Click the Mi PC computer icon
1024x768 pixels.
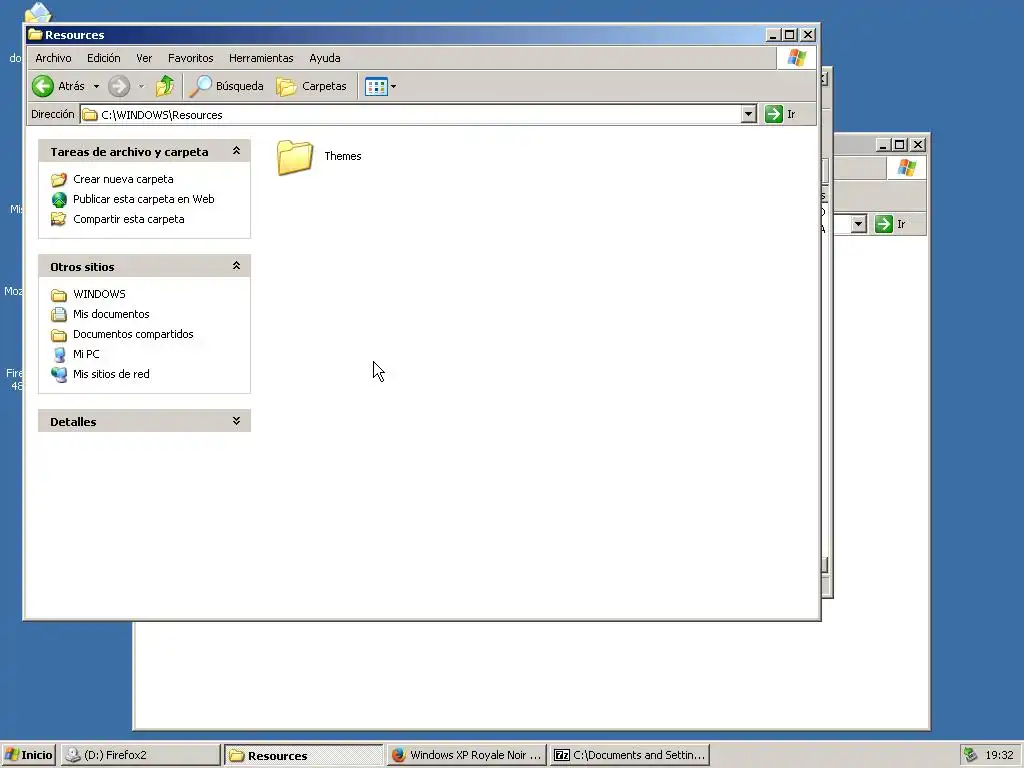pyautogui.click(x=59, y=355)
